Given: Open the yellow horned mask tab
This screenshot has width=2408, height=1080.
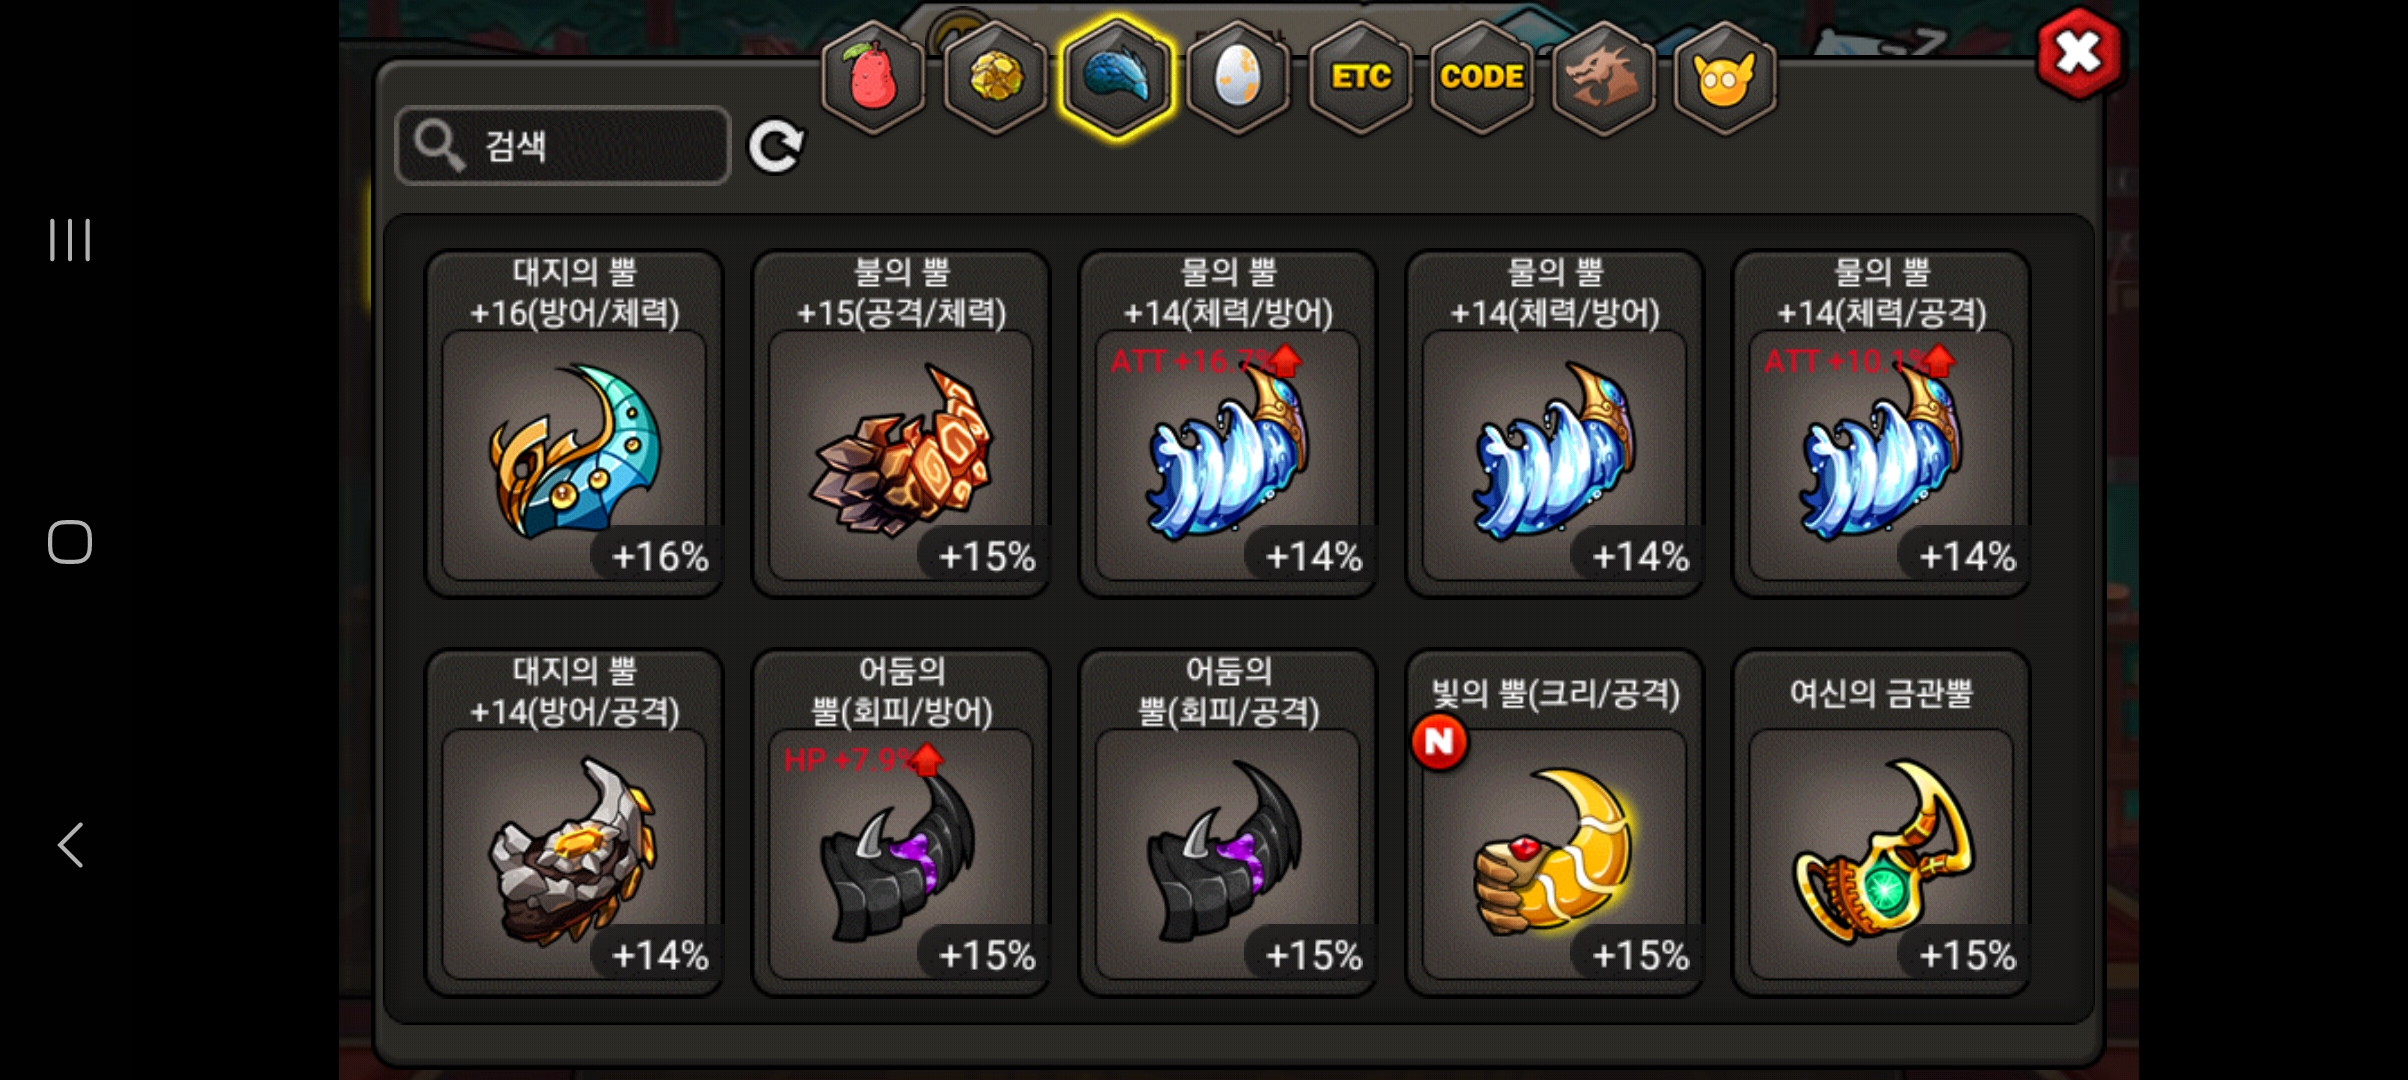Looking at the screenshot, I should pyautogui.click(x=1724, y=77).
